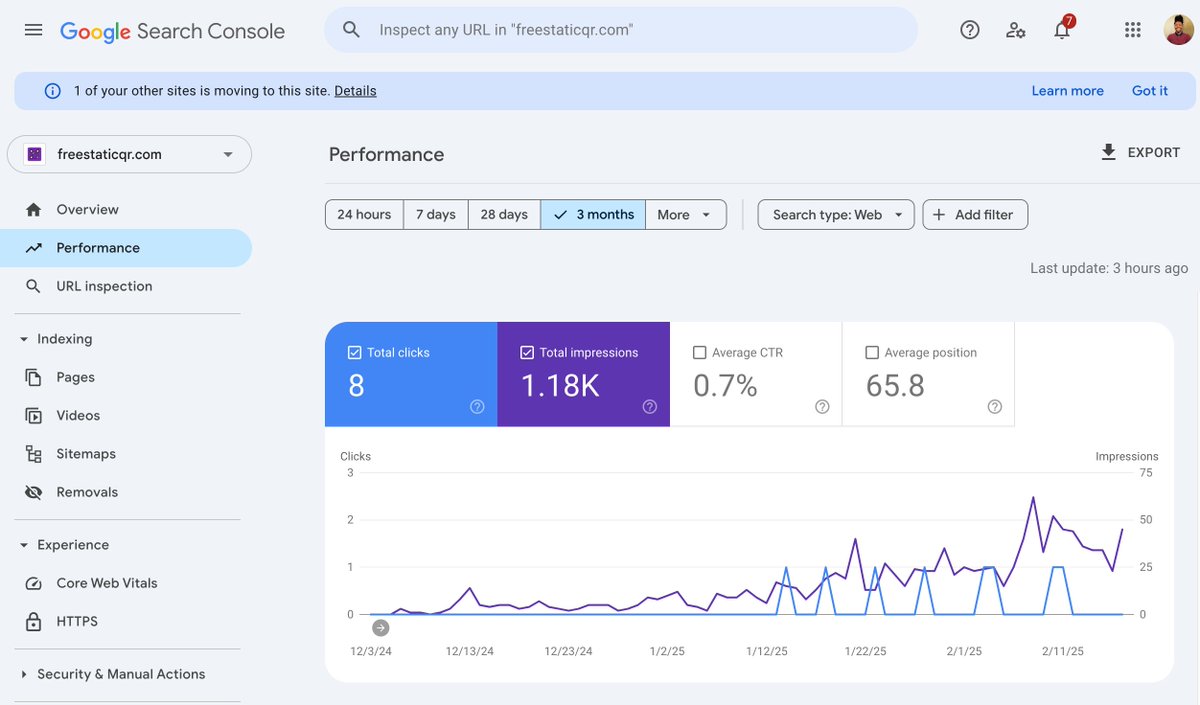Open the help question mark icon

coord(969,30)
